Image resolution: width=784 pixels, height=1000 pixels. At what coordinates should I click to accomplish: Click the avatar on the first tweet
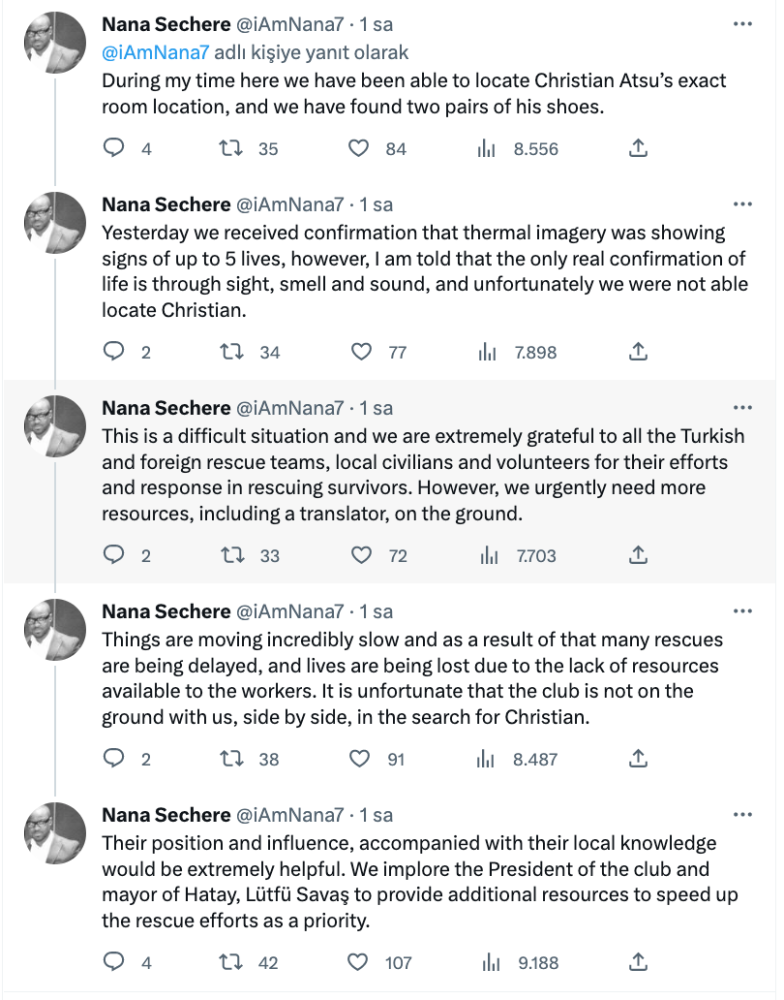coord(55,43)
